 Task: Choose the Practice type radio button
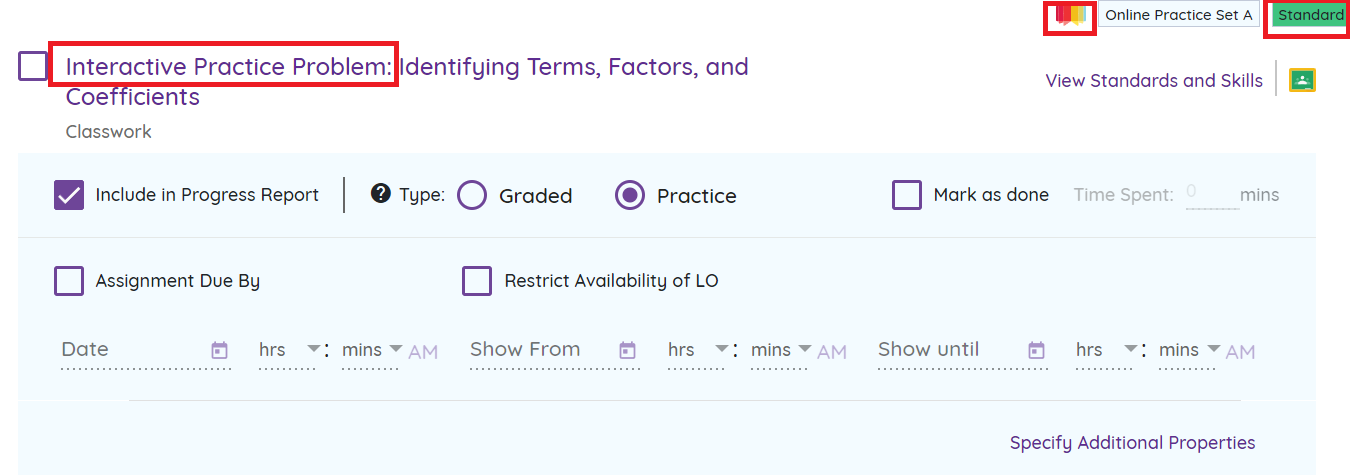click(x=630, y=195)
